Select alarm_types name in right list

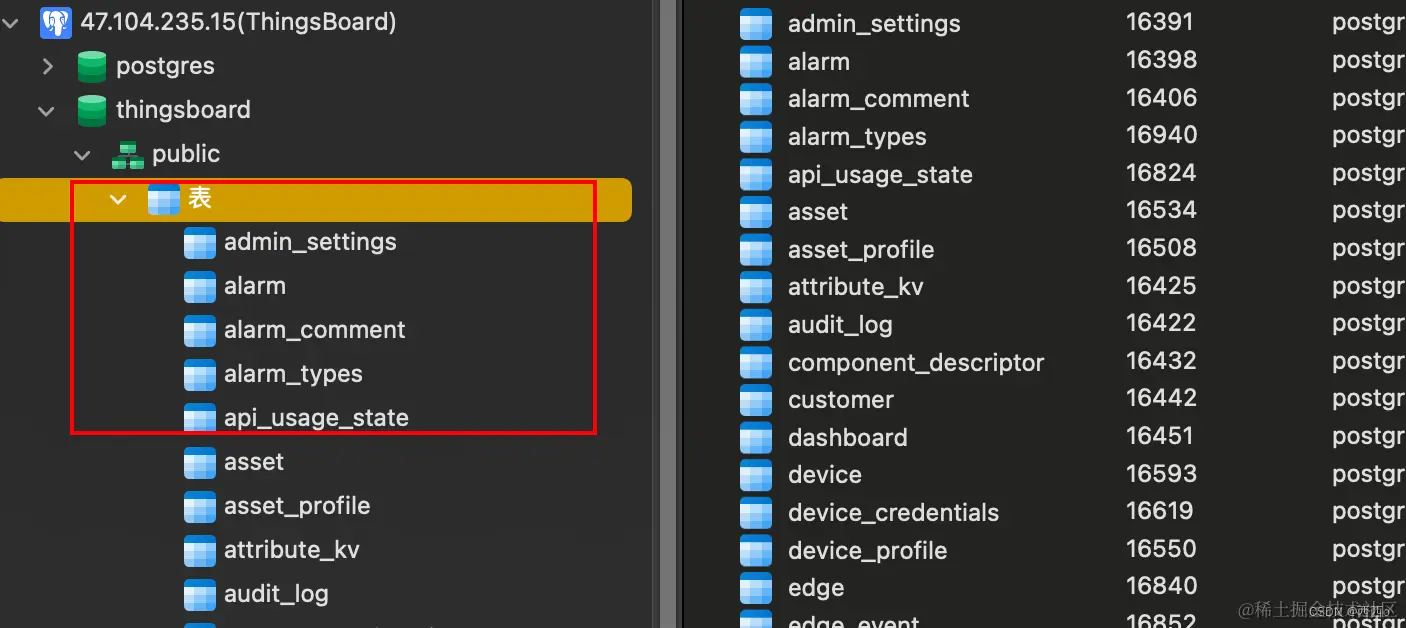pos(857,137)
